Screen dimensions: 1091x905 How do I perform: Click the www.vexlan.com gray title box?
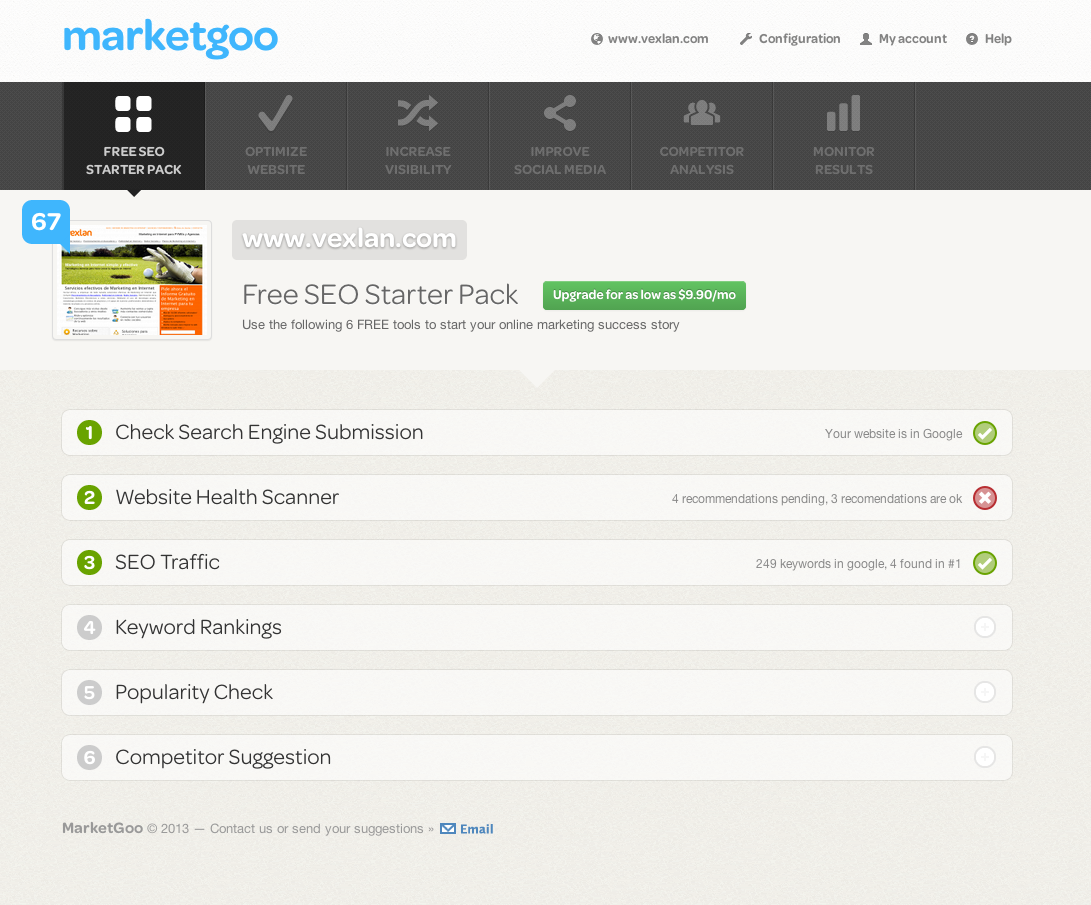[x=349, y=239]
